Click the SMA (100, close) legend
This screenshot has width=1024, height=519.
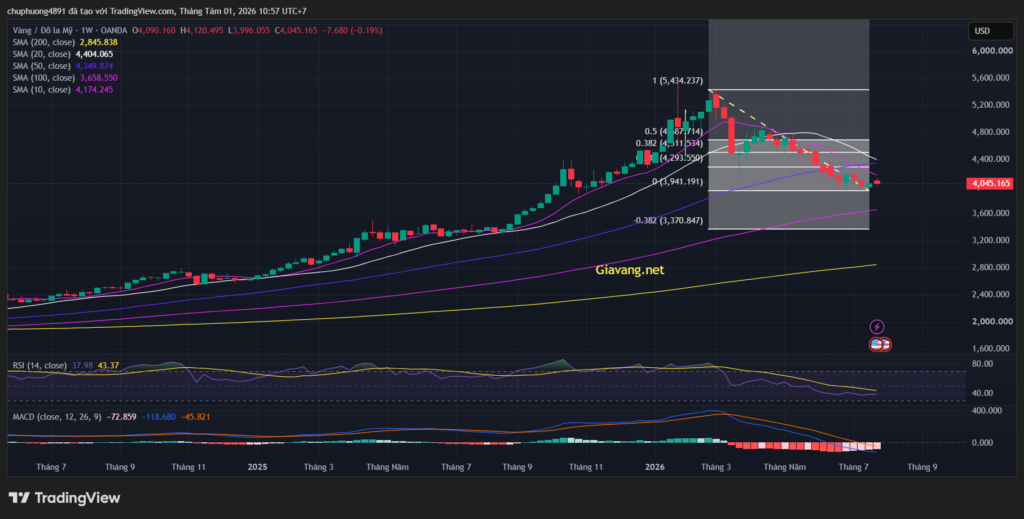pyautogui.click(x=44, y=78)
